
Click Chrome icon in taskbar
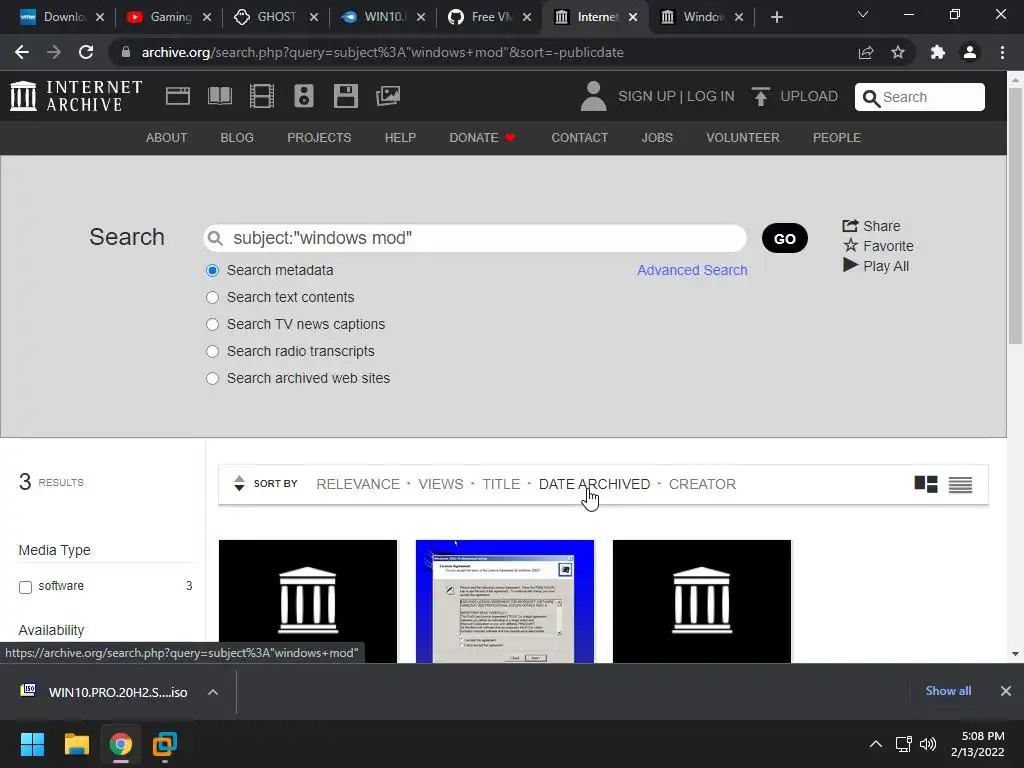(x=120, y=744)
